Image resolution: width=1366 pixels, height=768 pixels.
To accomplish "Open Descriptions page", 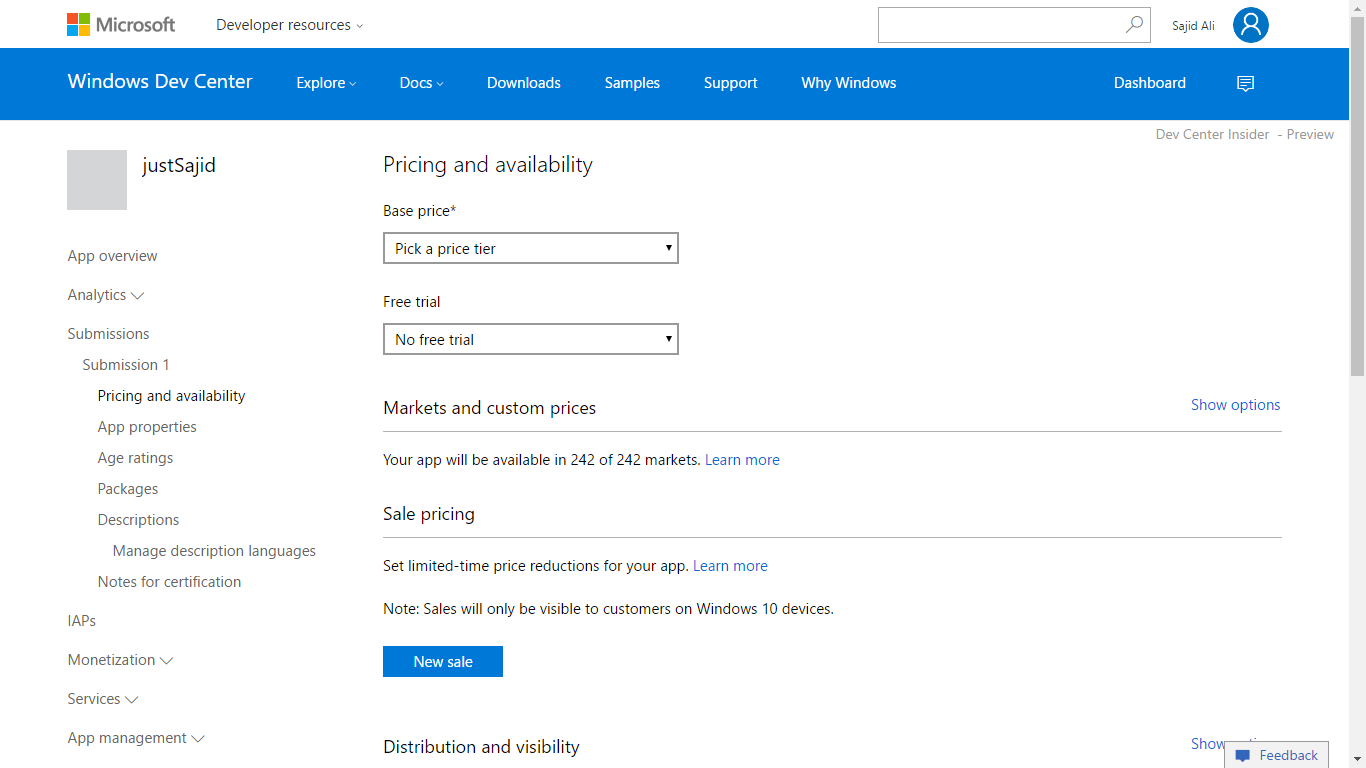I will pyautogui.click(x=138, y=520).
